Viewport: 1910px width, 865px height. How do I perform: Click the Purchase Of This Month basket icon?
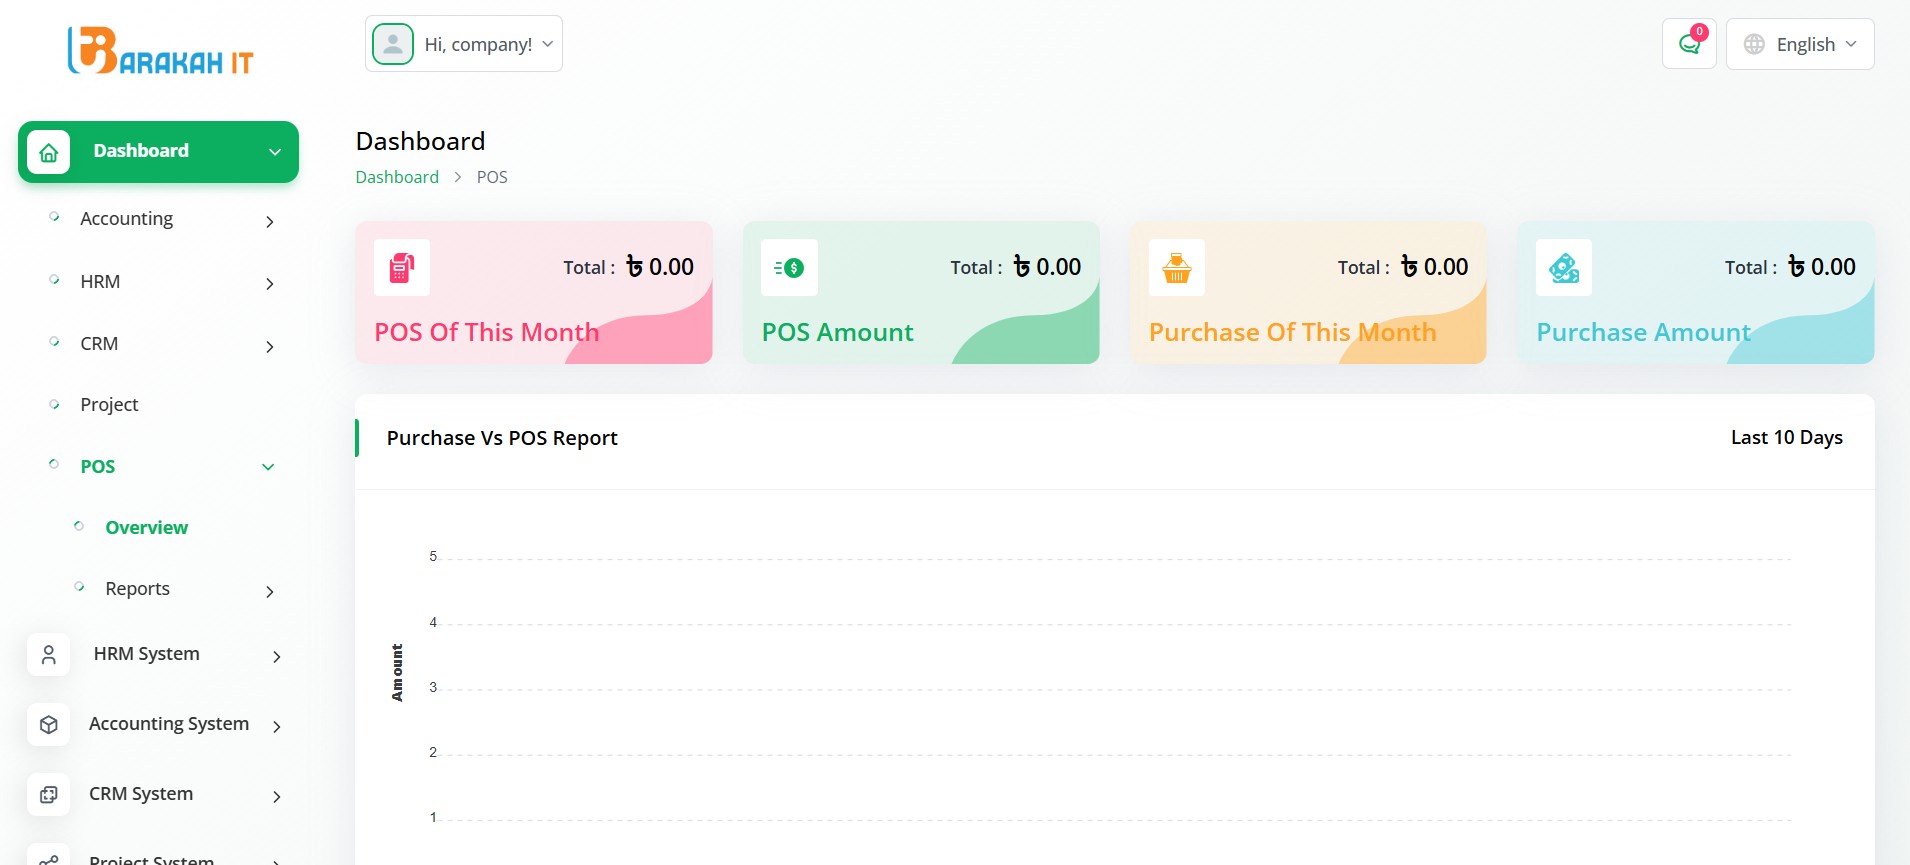tap(1177, 268)
